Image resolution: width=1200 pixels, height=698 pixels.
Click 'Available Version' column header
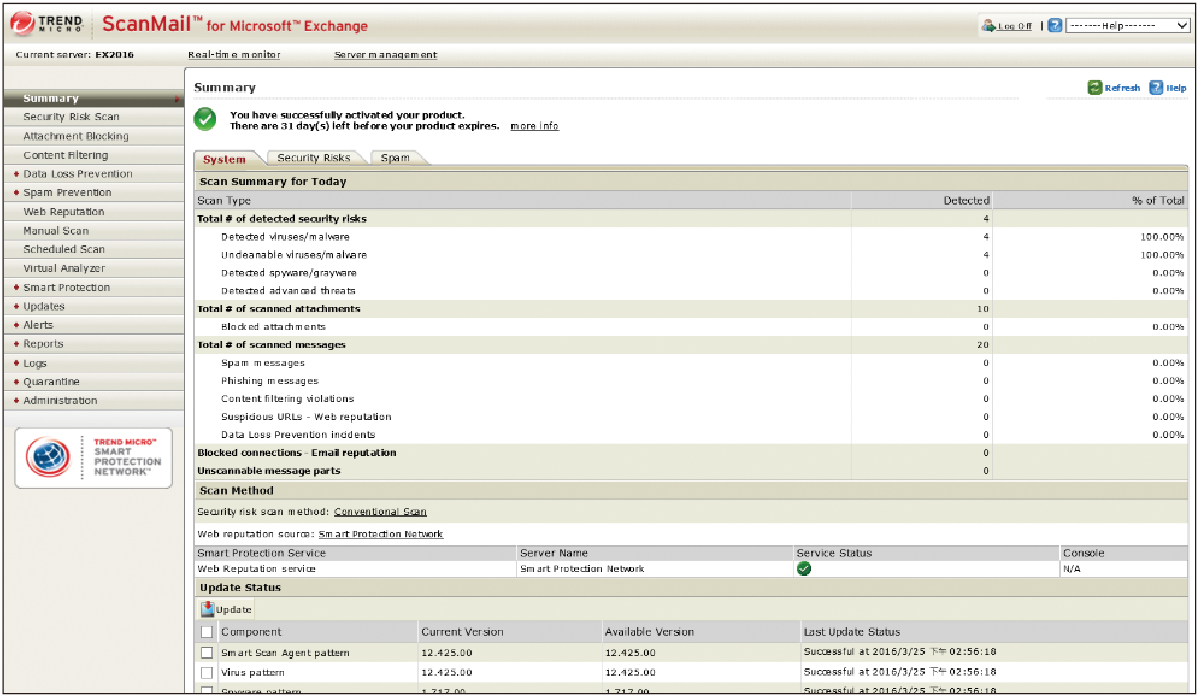pyautogui.click(x=649, y=632)
